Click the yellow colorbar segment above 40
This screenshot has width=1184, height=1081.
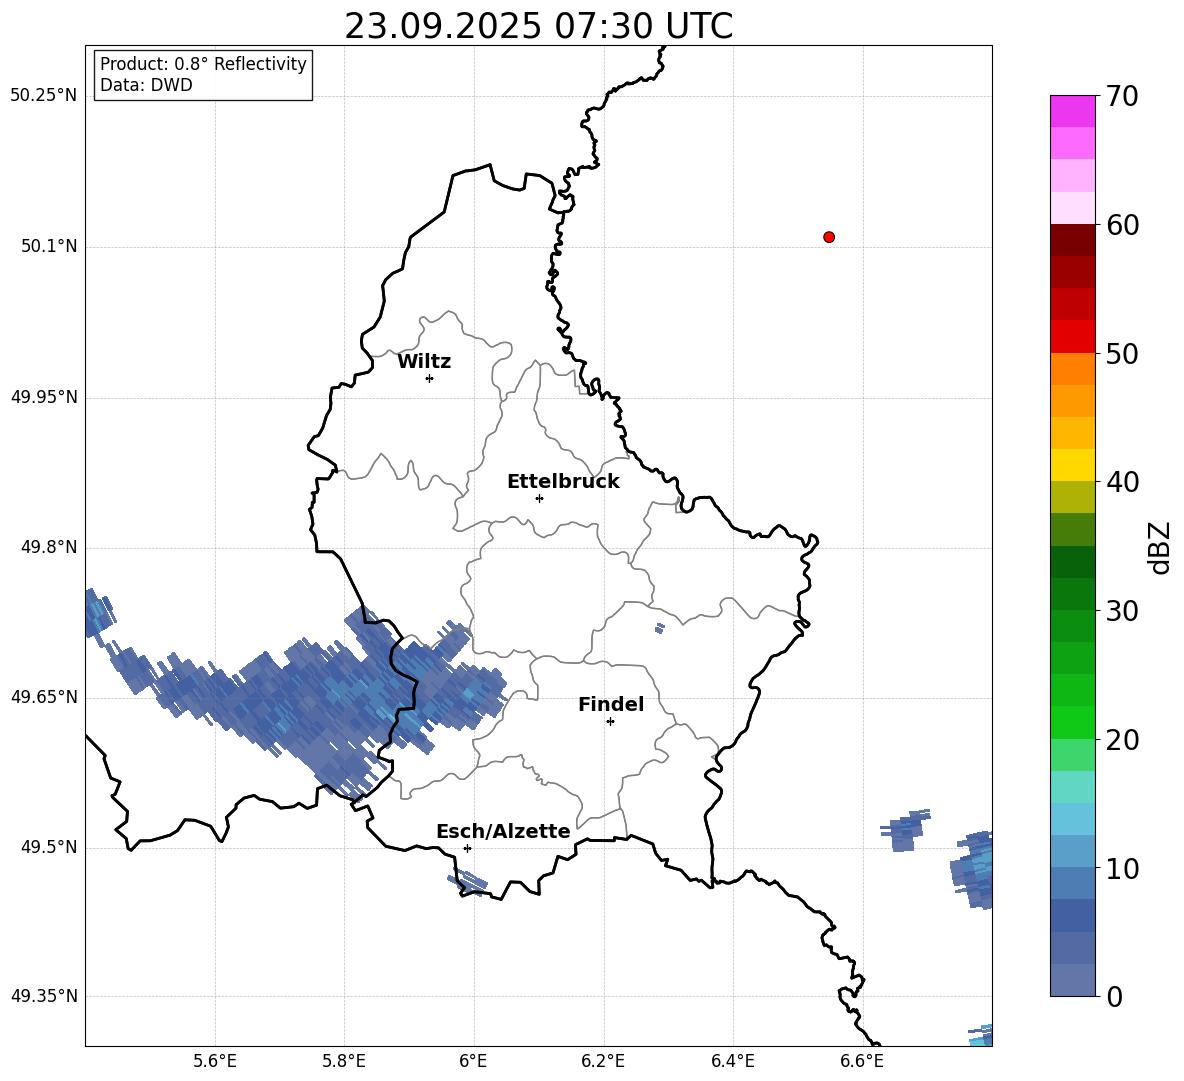(x=1072, y=465)
